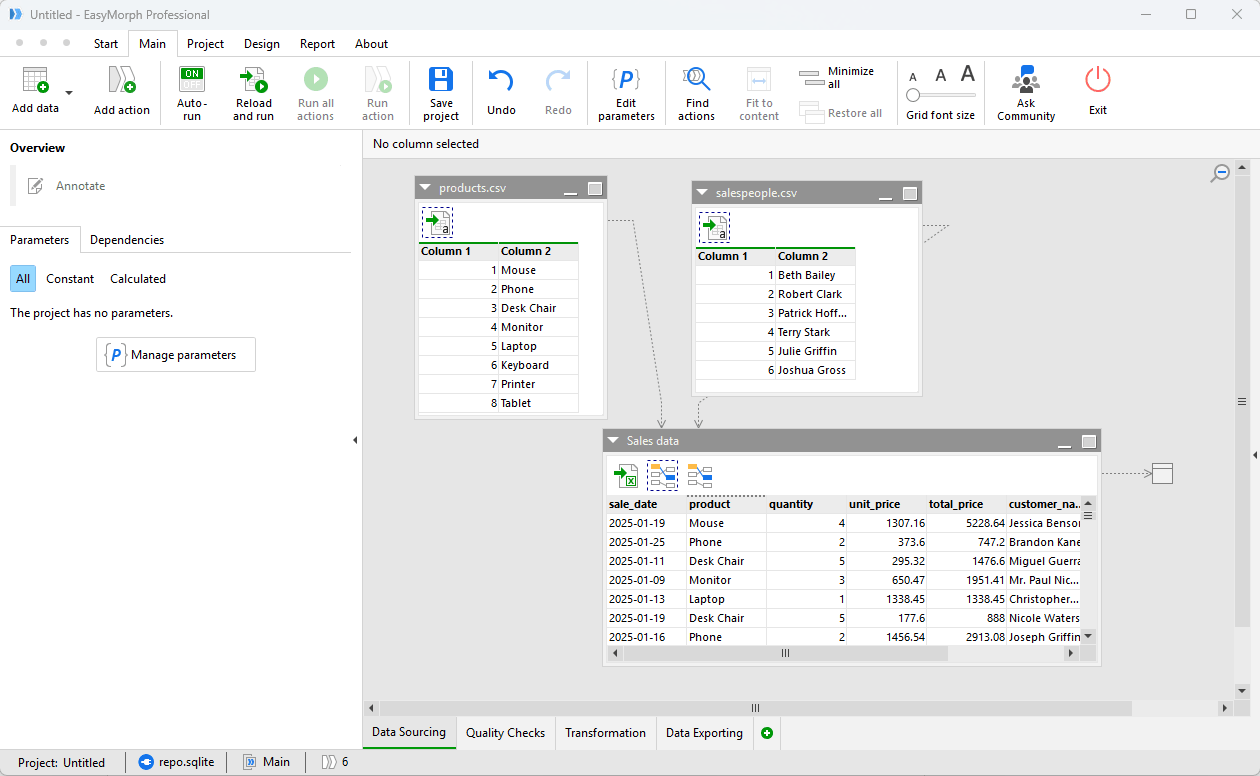Click Sales data Excel import action

click(626, 476)
